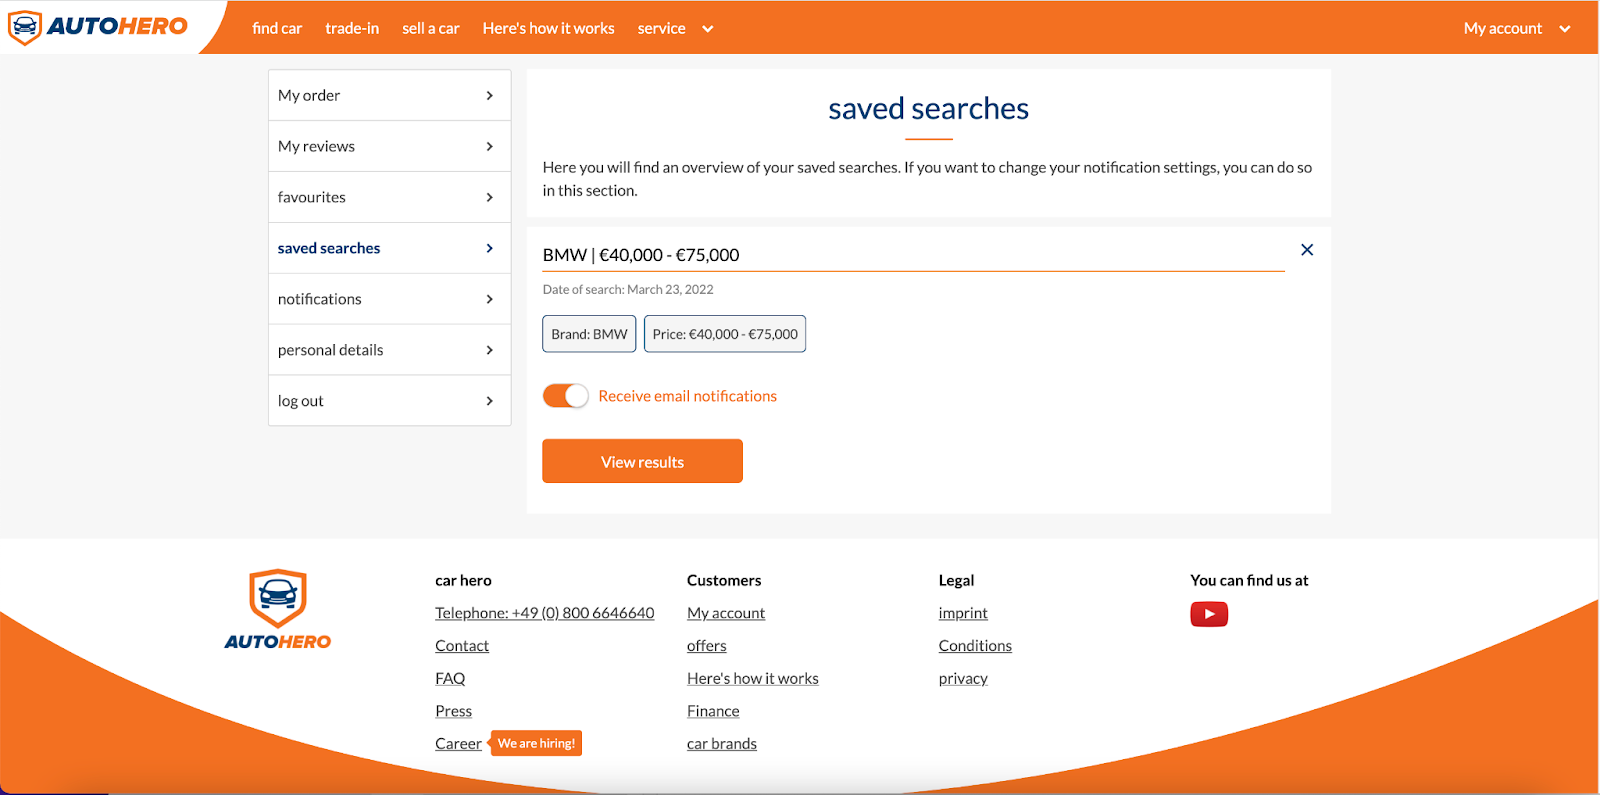Click the Brand: BMW filter chip

click(x=589, y=334)
